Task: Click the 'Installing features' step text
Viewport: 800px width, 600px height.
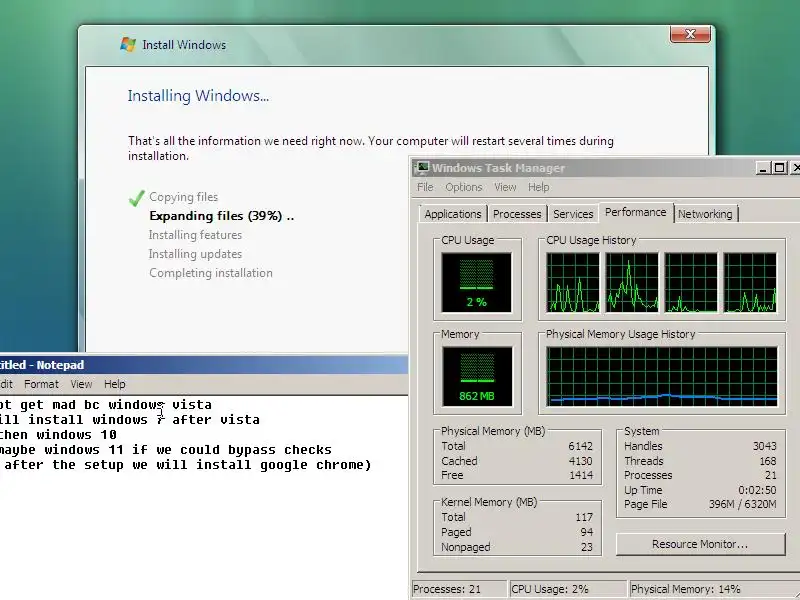Action: coord(195,235)
